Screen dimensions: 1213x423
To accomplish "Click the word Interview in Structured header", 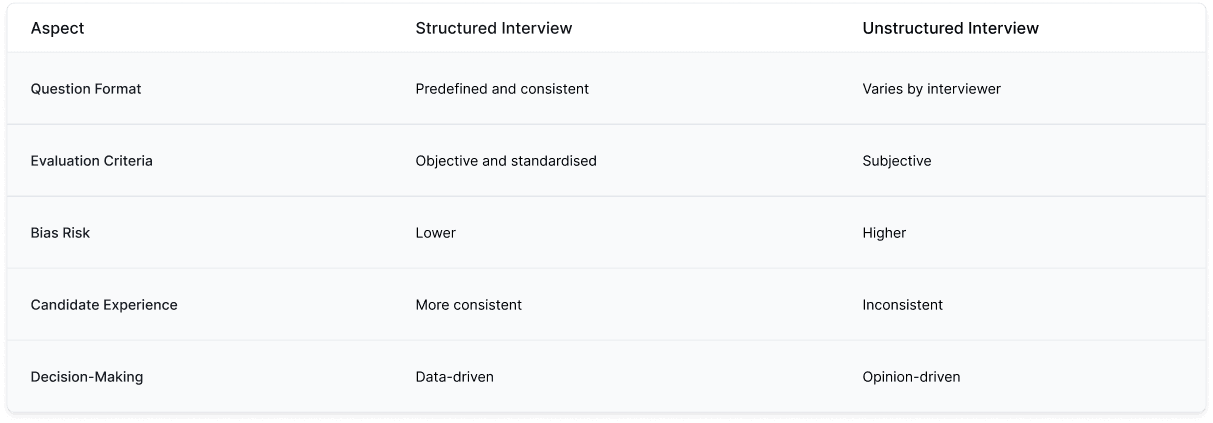I will point(539,28).
